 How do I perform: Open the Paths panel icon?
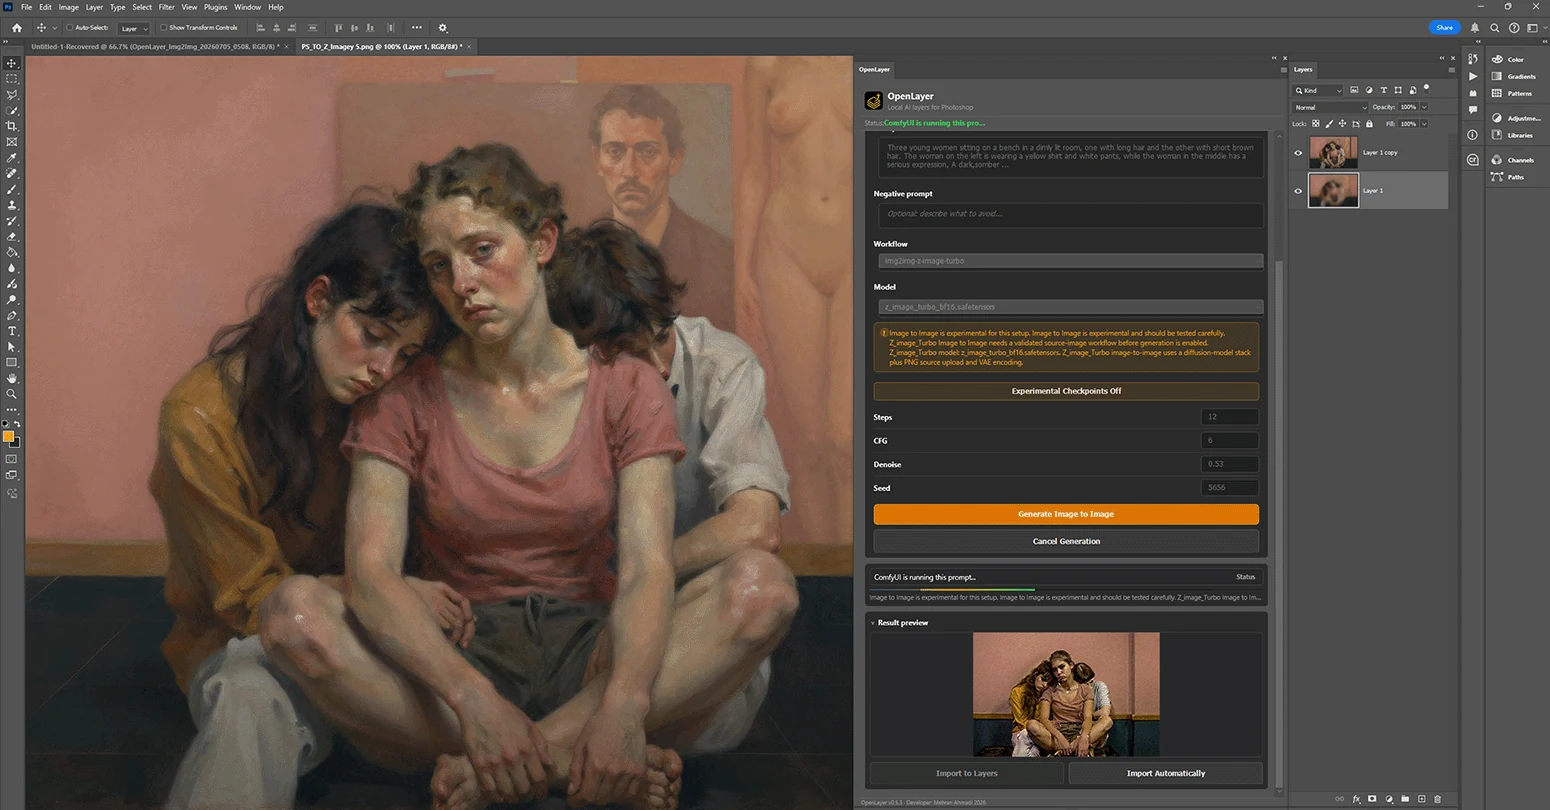pos(1497,177)
